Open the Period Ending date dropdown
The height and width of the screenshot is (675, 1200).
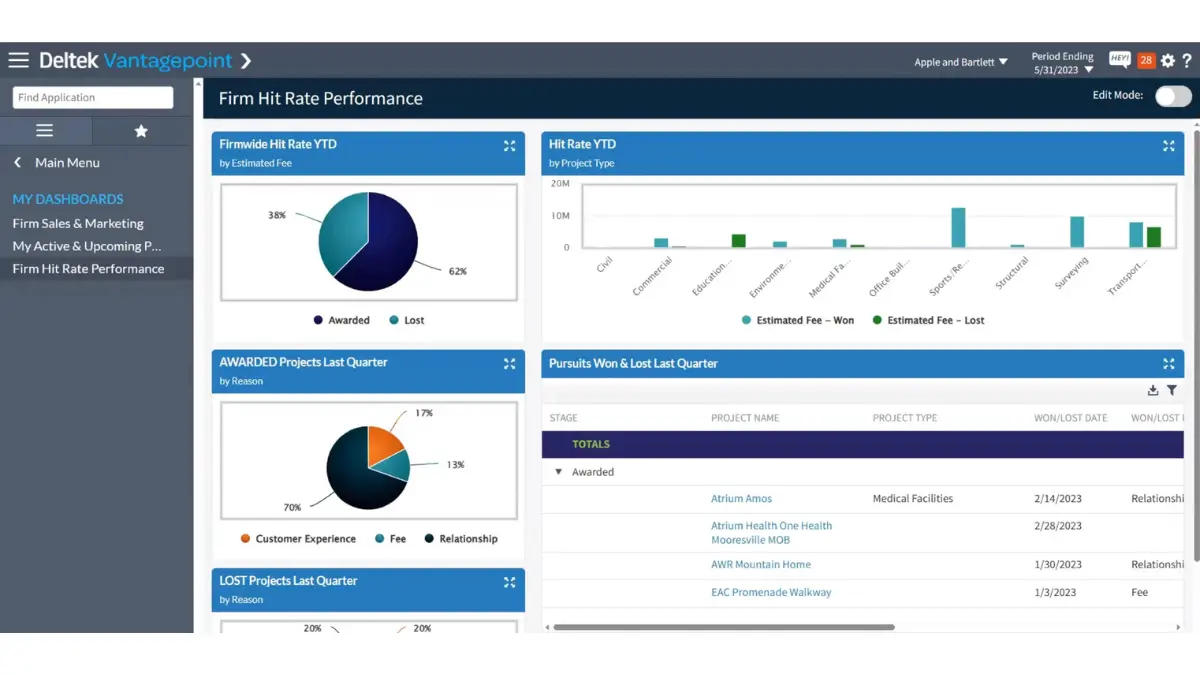click(1062, 62)
